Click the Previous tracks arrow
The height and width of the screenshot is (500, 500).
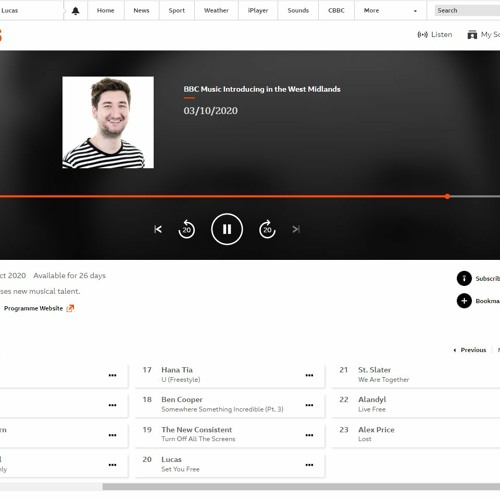coord(455,350)
